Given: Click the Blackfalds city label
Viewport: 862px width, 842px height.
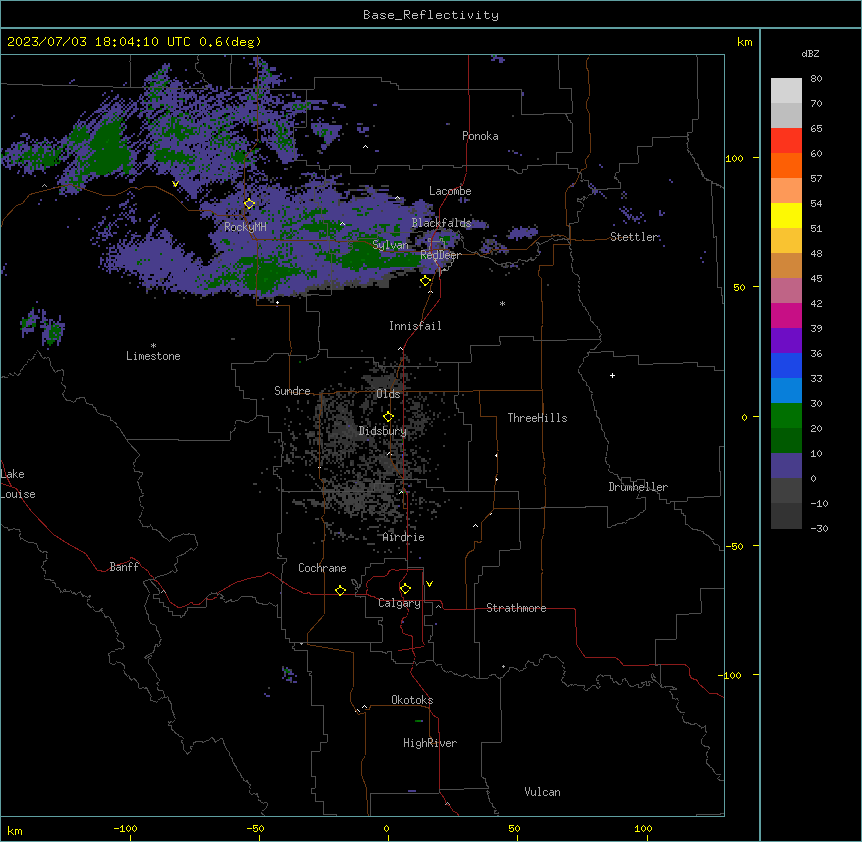Looking at the screenshot, I should (441, 223).
